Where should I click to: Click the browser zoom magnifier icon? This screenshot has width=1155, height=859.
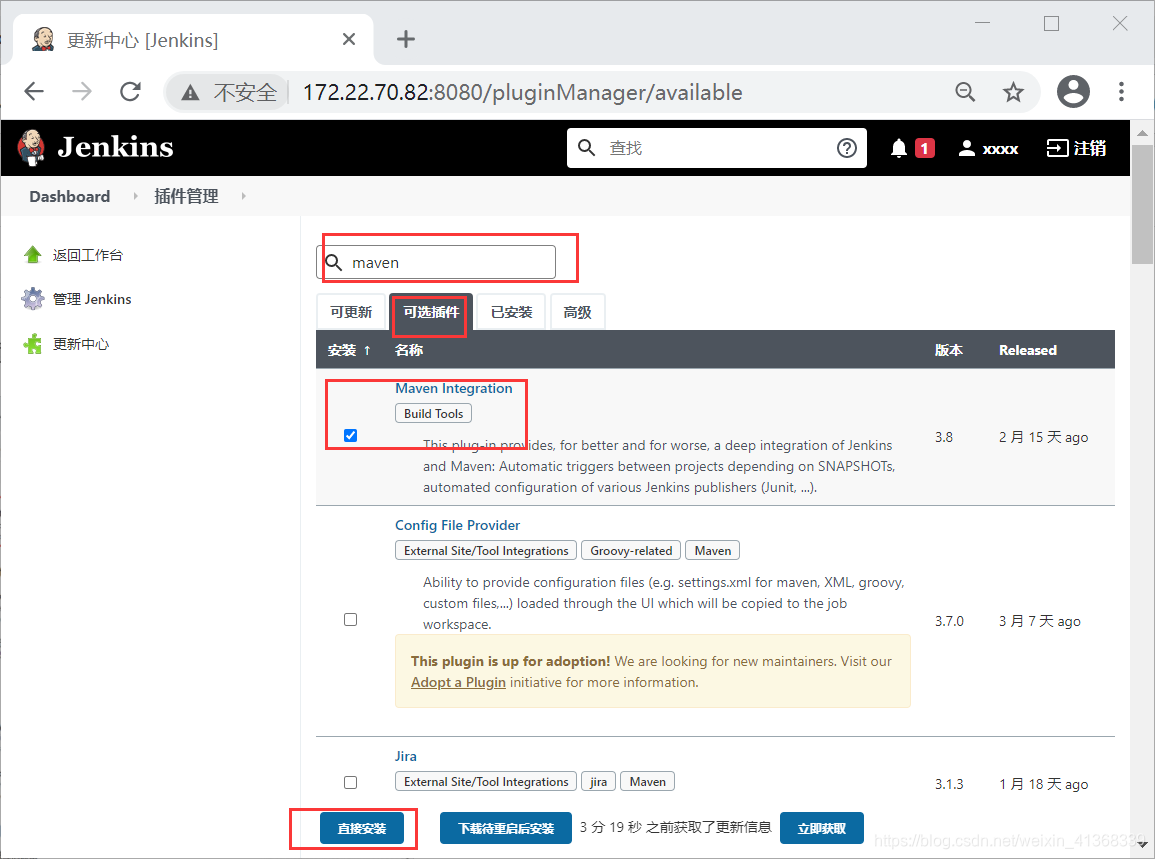[x=965, y=92]
